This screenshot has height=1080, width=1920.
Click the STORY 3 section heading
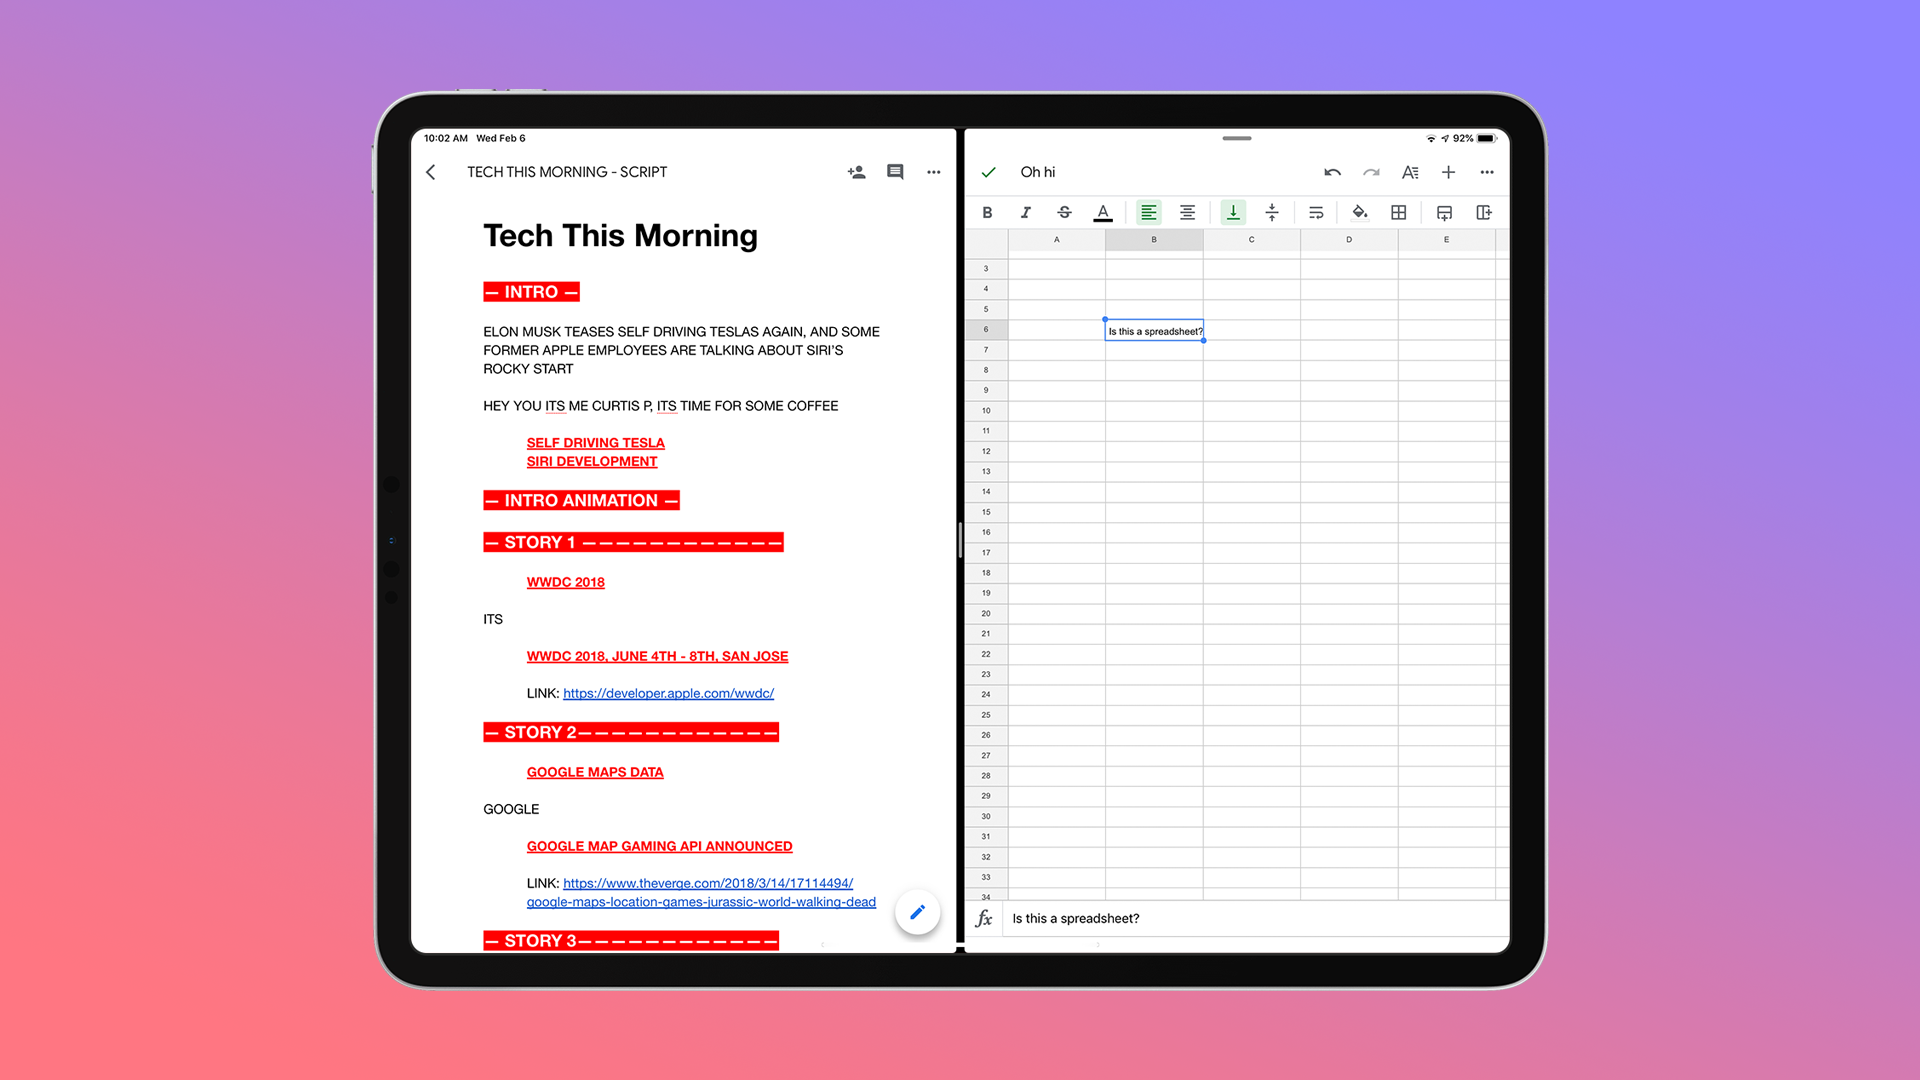[x=631, y=940]
